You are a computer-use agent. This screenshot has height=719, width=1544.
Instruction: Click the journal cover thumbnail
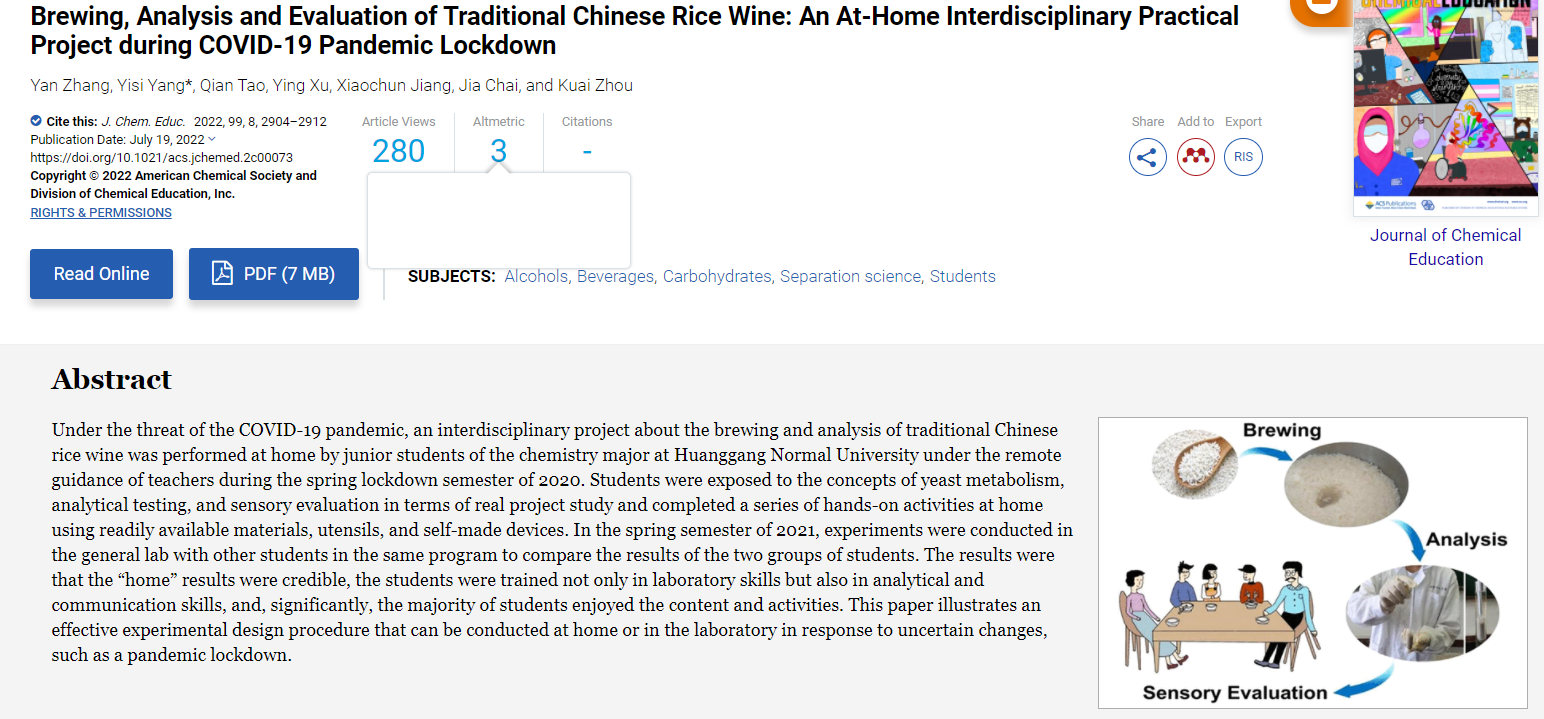(1445, 105)
